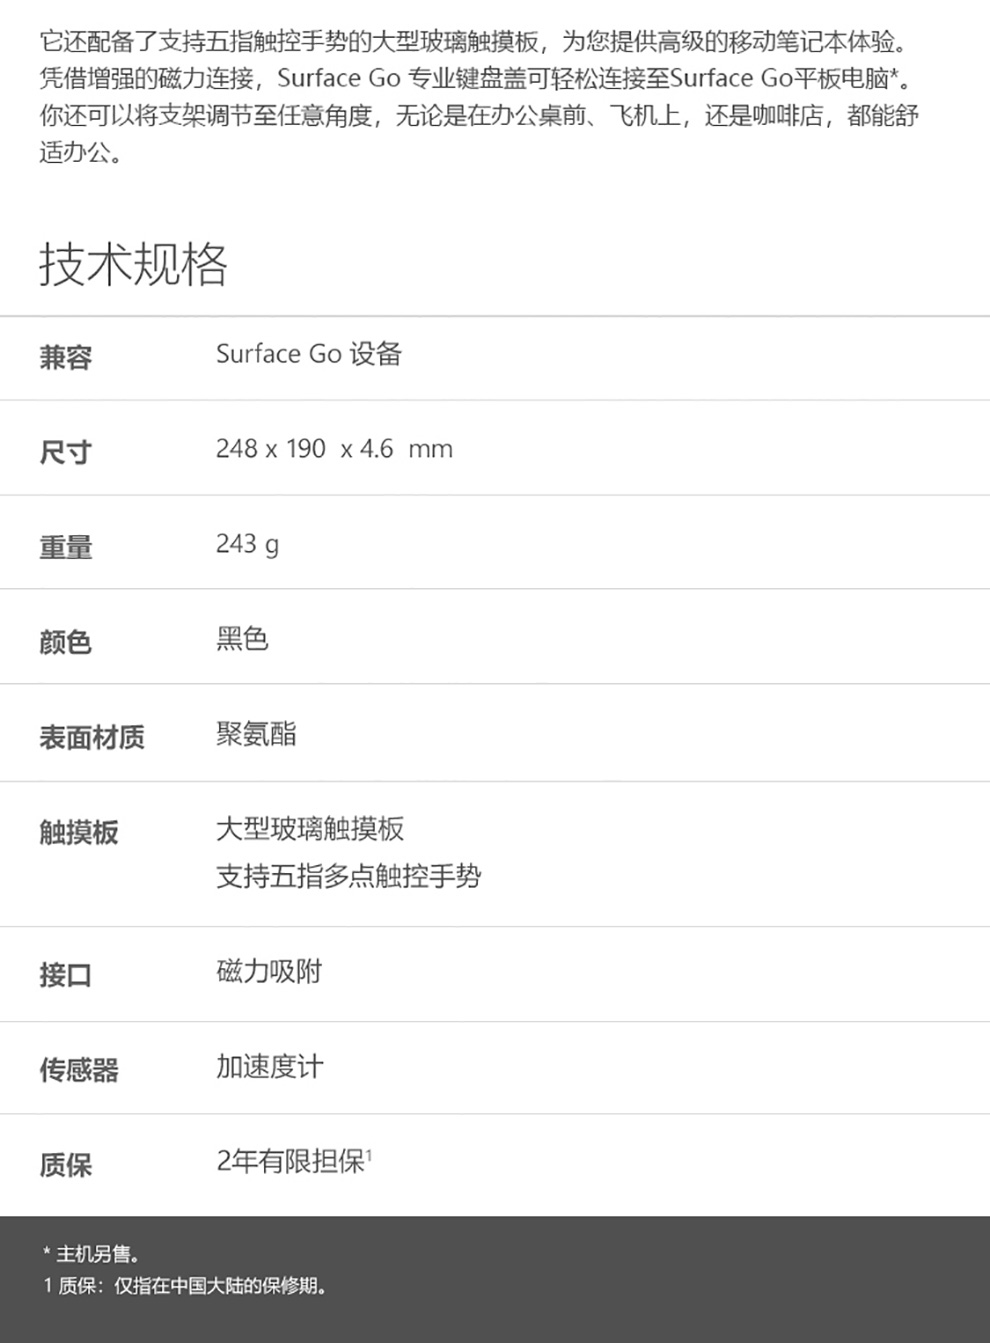
Task: Click the 支持五指多点触控手势 text
Action: point(349,877)
